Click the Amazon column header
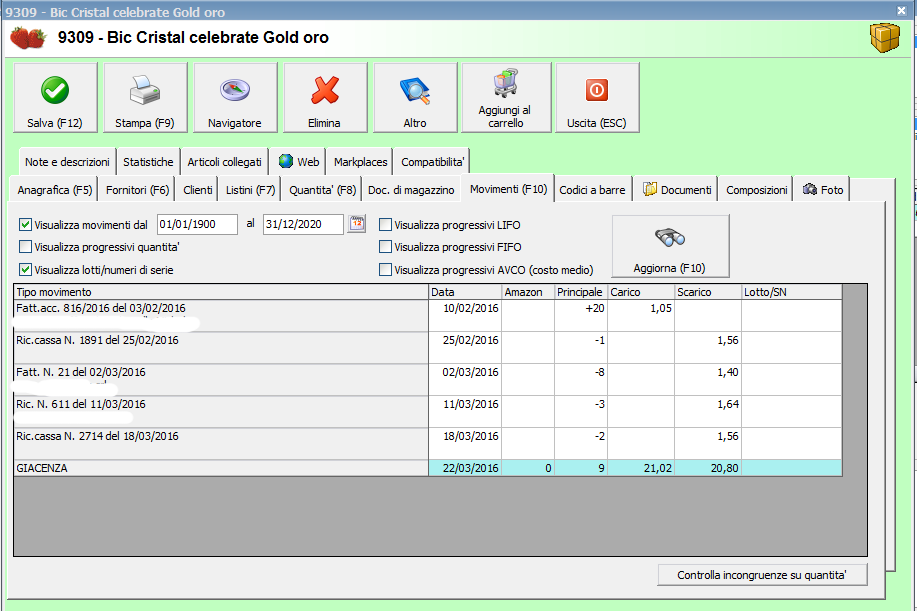 tap(528, 292)
